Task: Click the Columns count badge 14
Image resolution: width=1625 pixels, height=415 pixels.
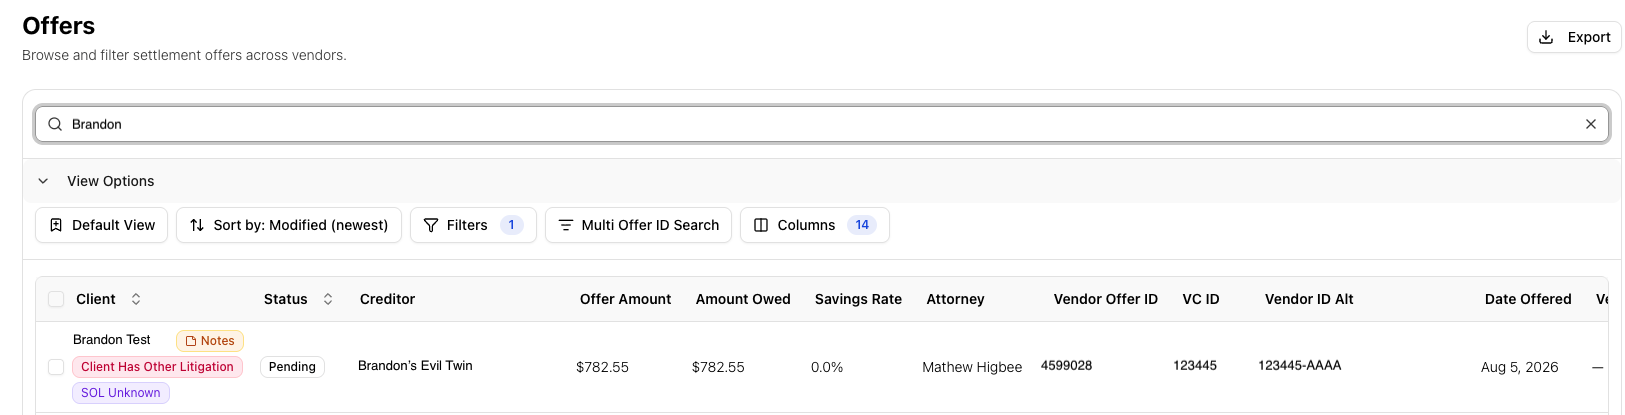Action: [862, 225]
